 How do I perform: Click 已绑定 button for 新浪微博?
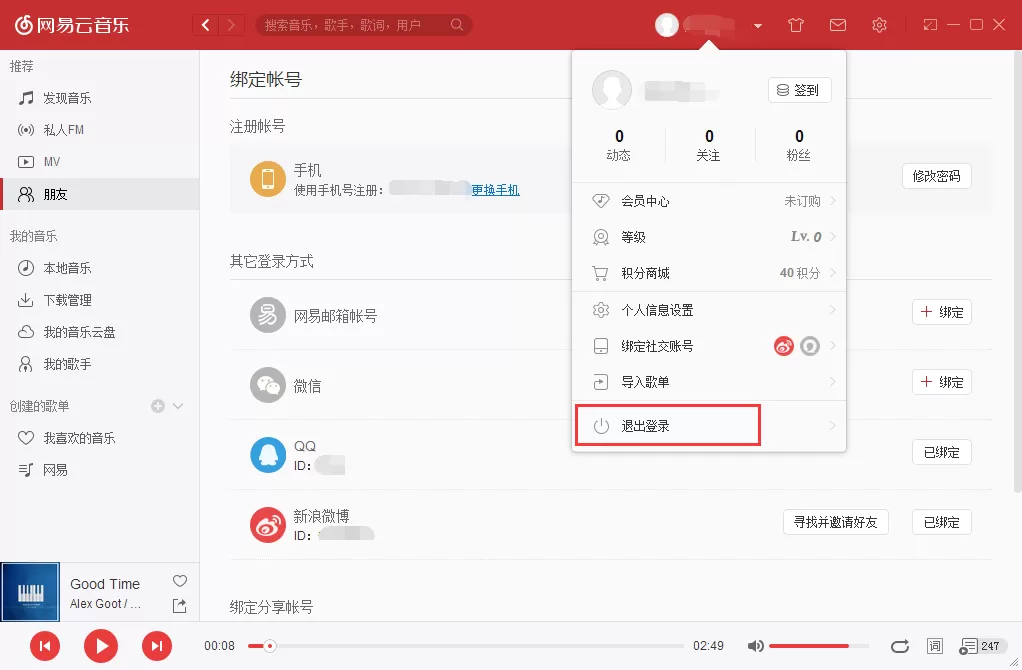942,522
